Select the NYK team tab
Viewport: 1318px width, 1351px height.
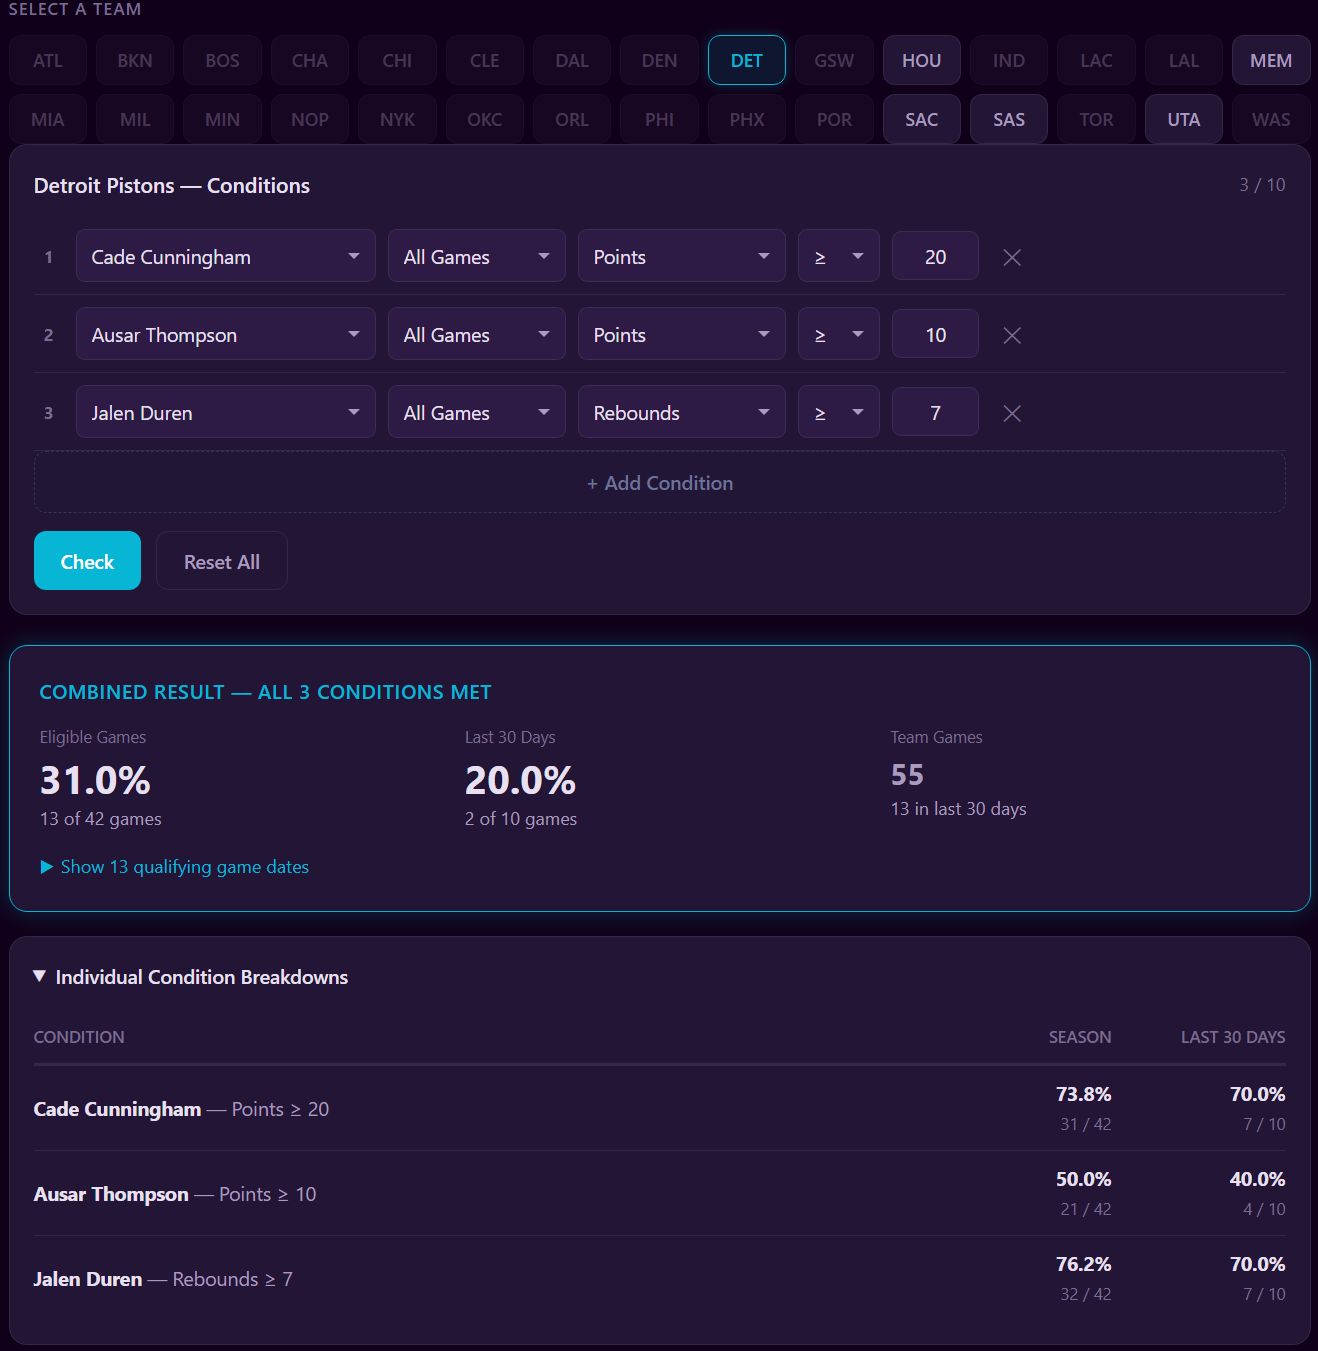tap(397, 120)
